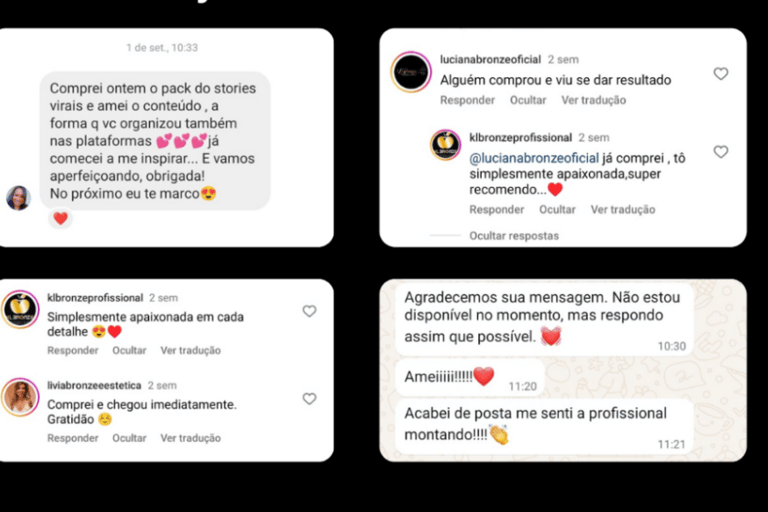Screen dimensions: 768x512
Task: Open lucianabronzeoficial profile avatar
Action: [411, 72]
